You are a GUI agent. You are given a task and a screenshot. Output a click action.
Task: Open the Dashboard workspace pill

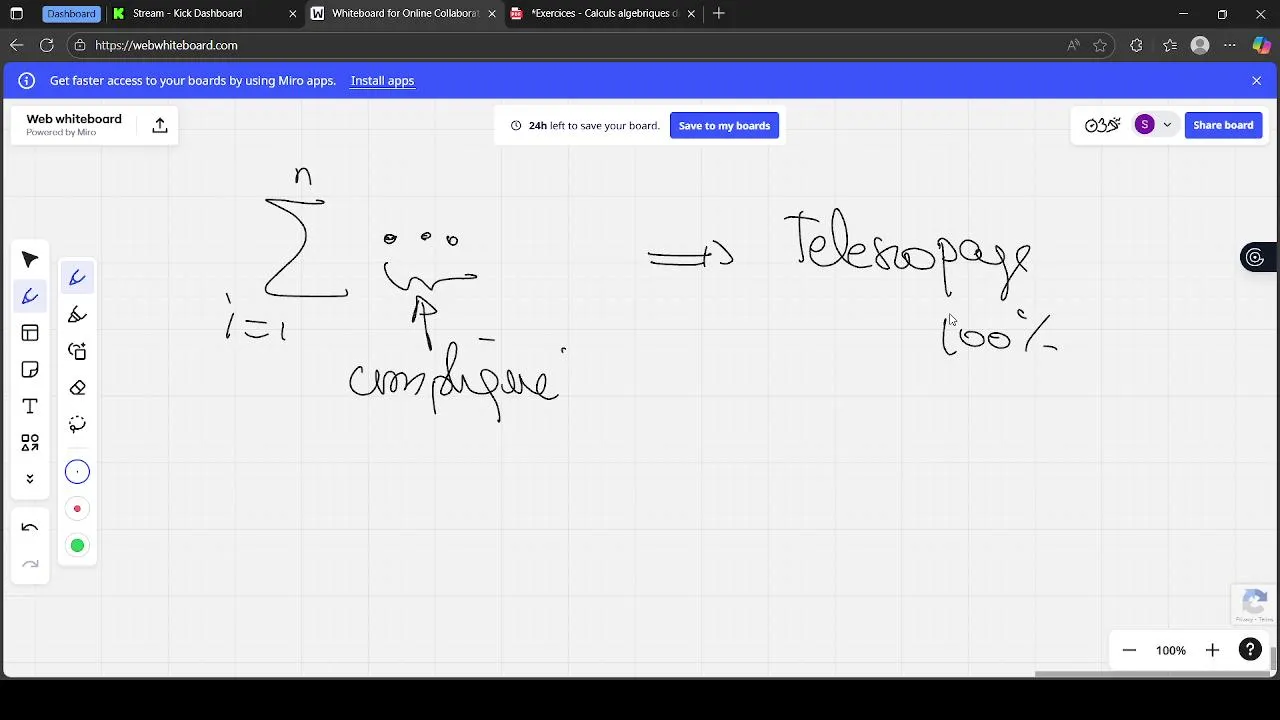tap(71, 14)
